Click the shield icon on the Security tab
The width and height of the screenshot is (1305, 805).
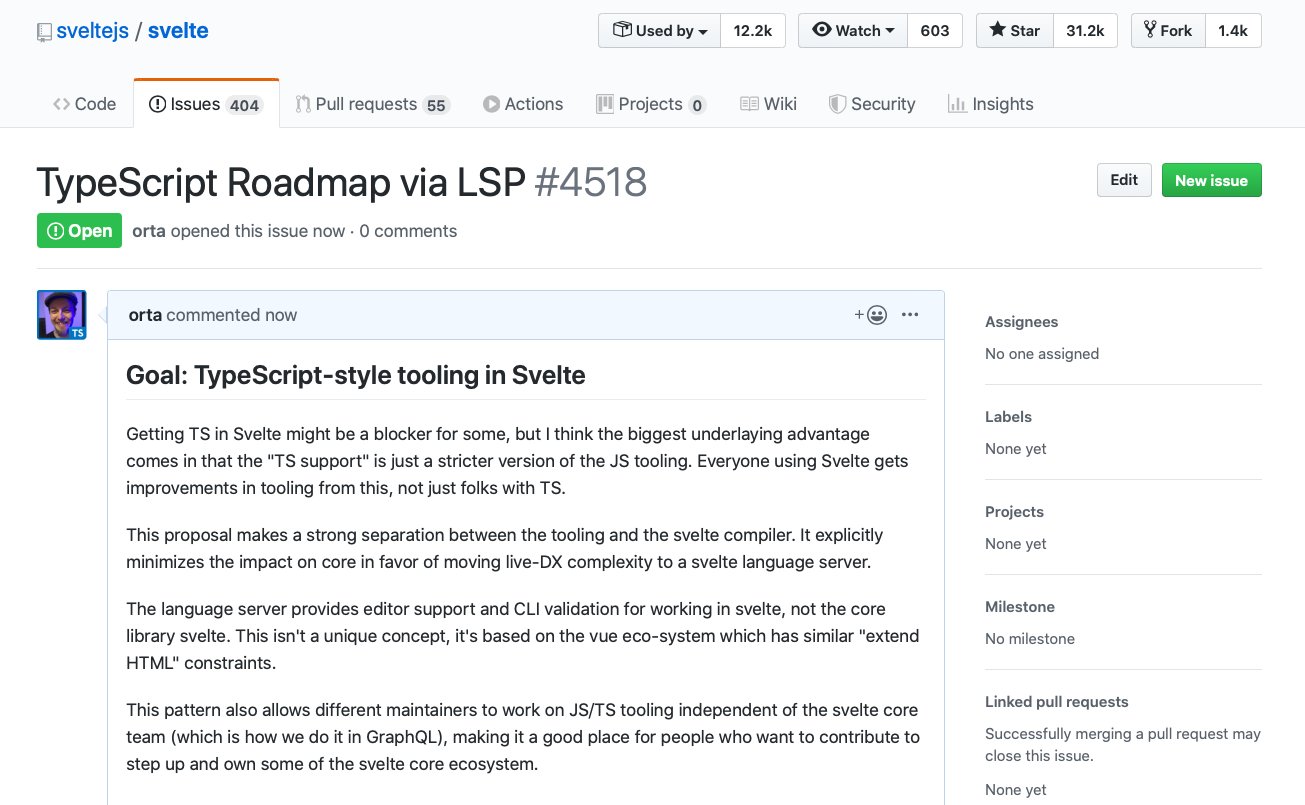tap(836, 103)
